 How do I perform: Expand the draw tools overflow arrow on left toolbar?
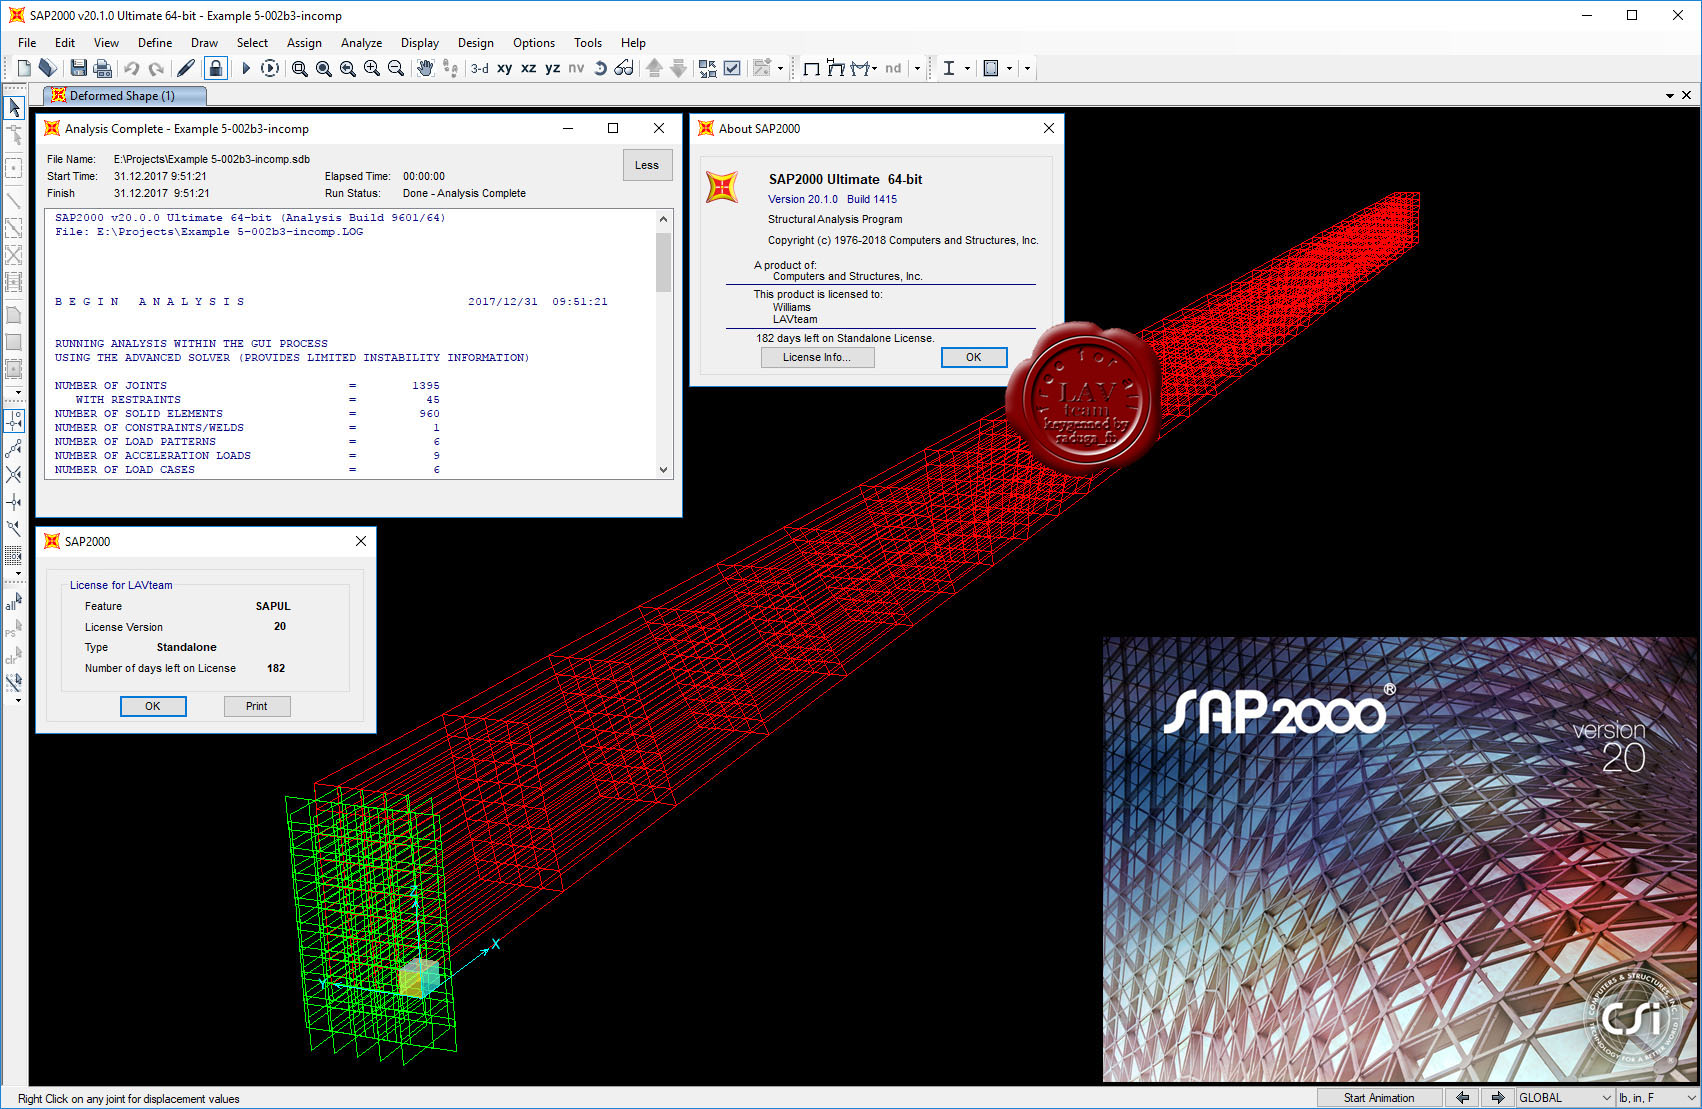click(x=18, y=393)
